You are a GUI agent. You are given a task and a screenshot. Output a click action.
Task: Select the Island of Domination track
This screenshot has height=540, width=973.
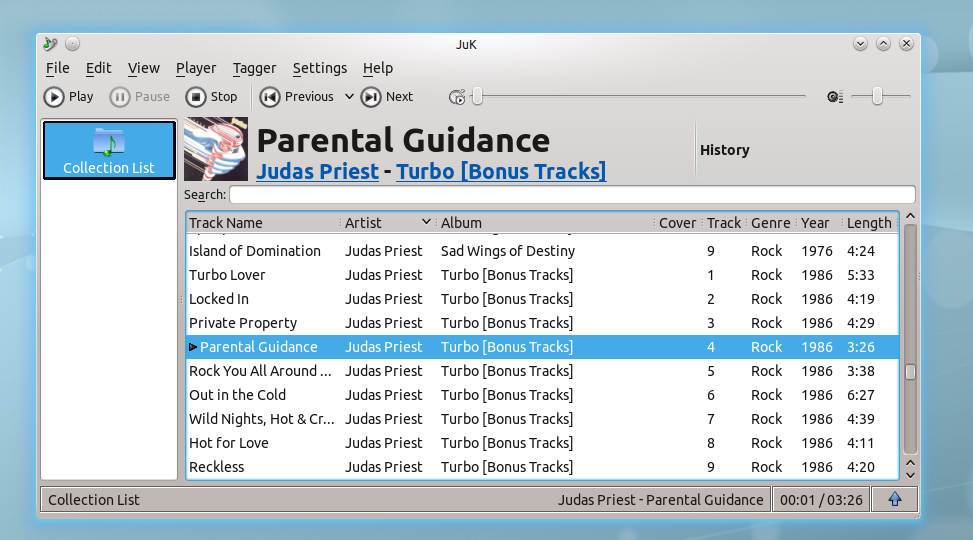coord(542,251)
